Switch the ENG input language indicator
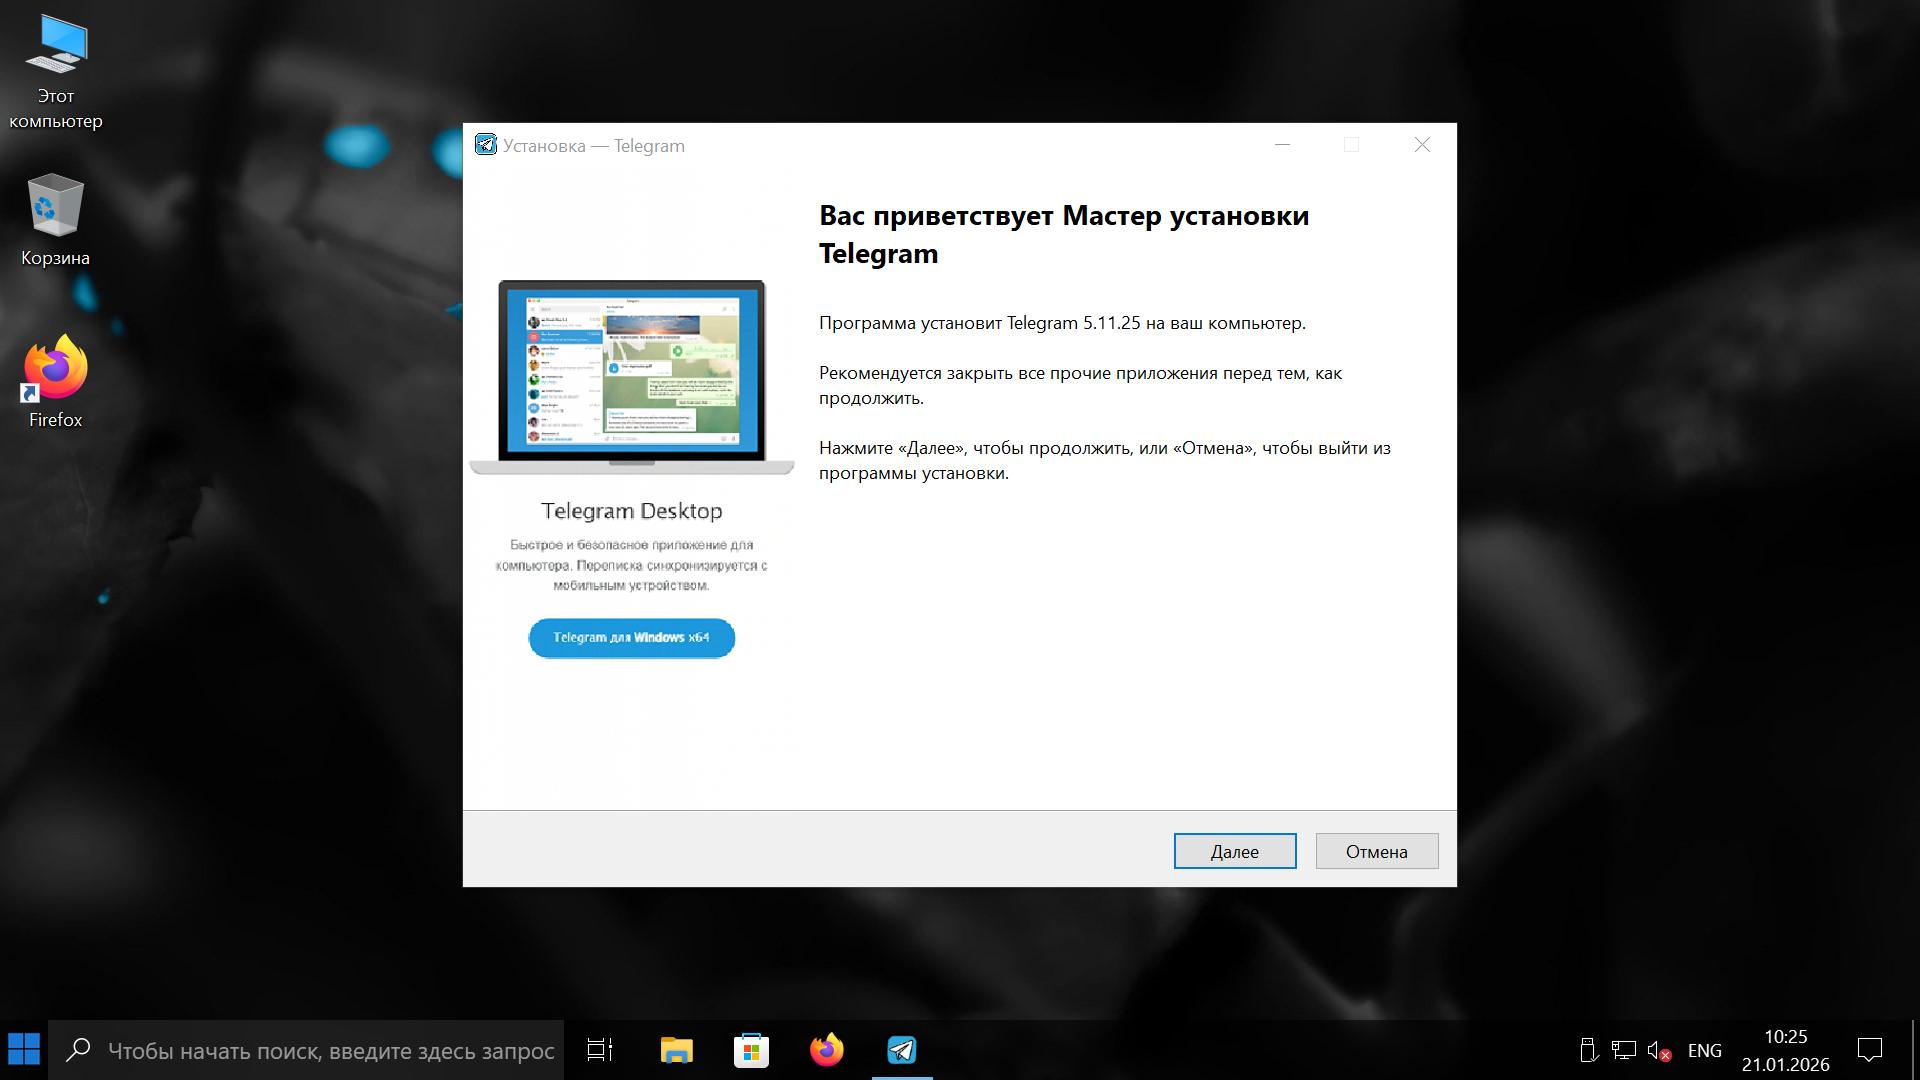This screenshot has width=1920, height=1080. [1704, 1051]
